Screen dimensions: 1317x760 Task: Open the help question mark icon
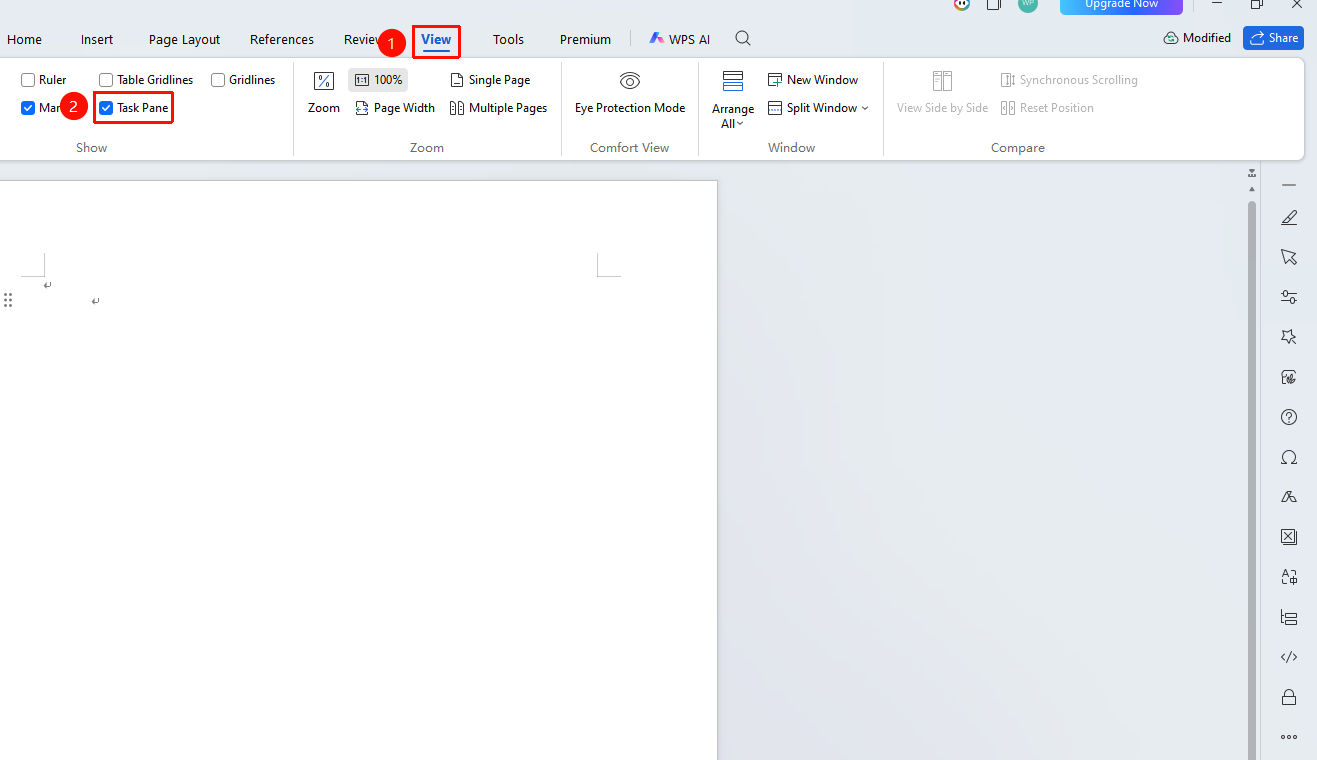click(1289, 417)
